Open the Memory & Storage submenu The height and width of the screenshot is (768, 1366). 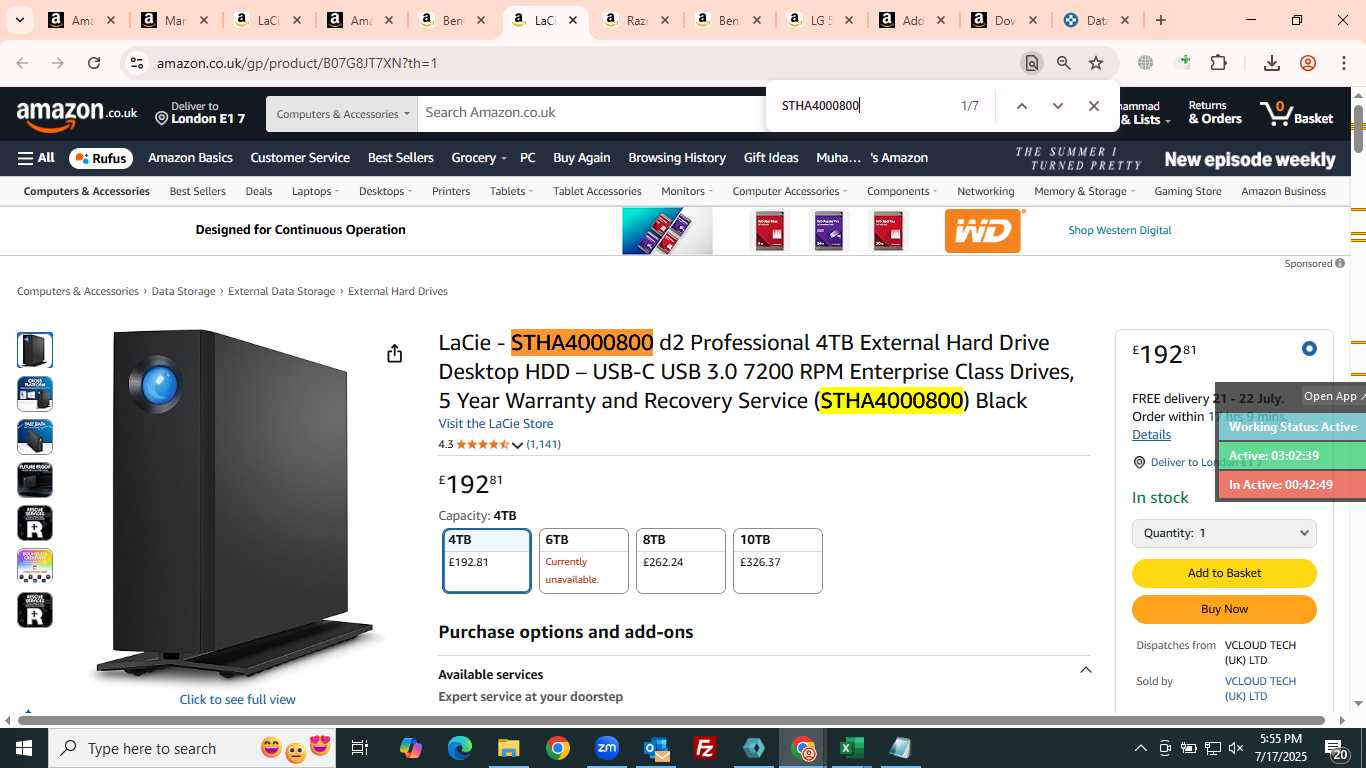tap(1085, 191)
